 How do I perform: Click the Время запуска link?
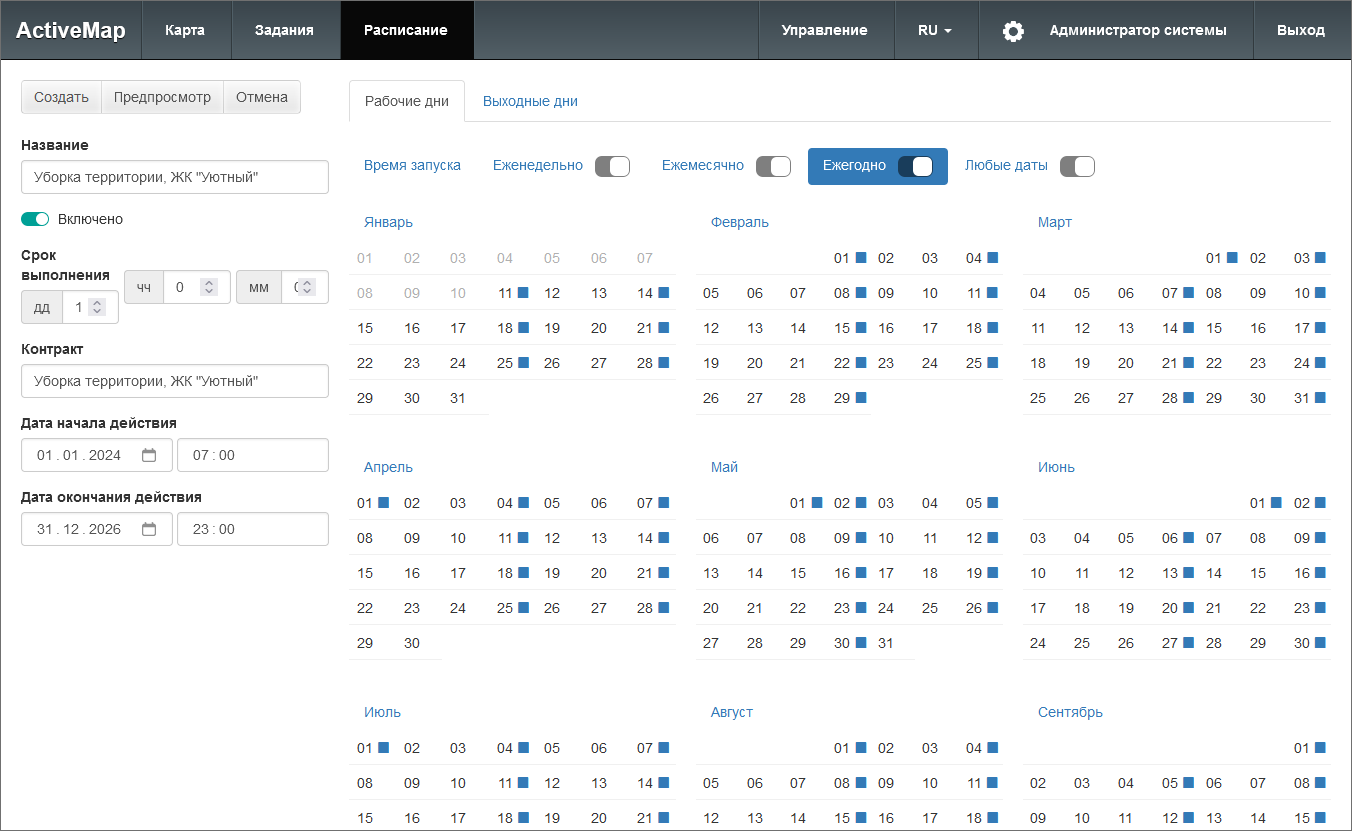[412, 165]
